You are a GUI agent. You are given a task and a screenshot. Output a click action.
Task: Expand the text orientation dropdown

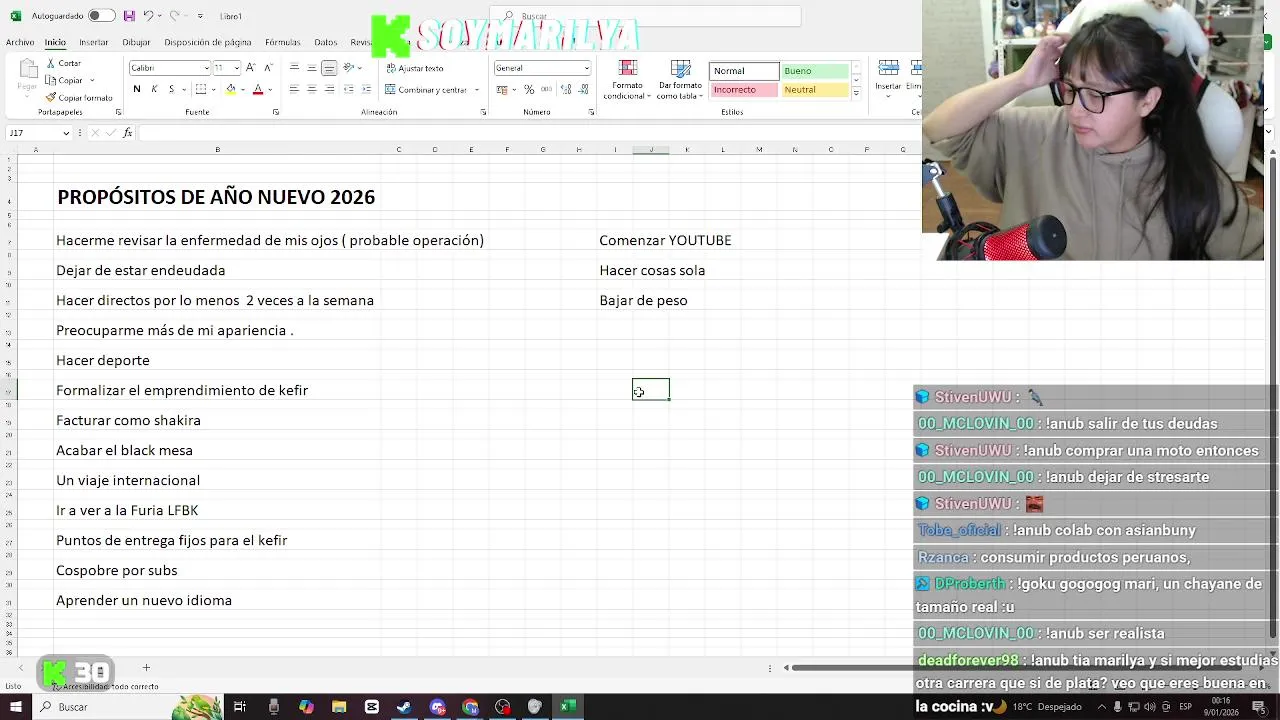click(359, 67)
